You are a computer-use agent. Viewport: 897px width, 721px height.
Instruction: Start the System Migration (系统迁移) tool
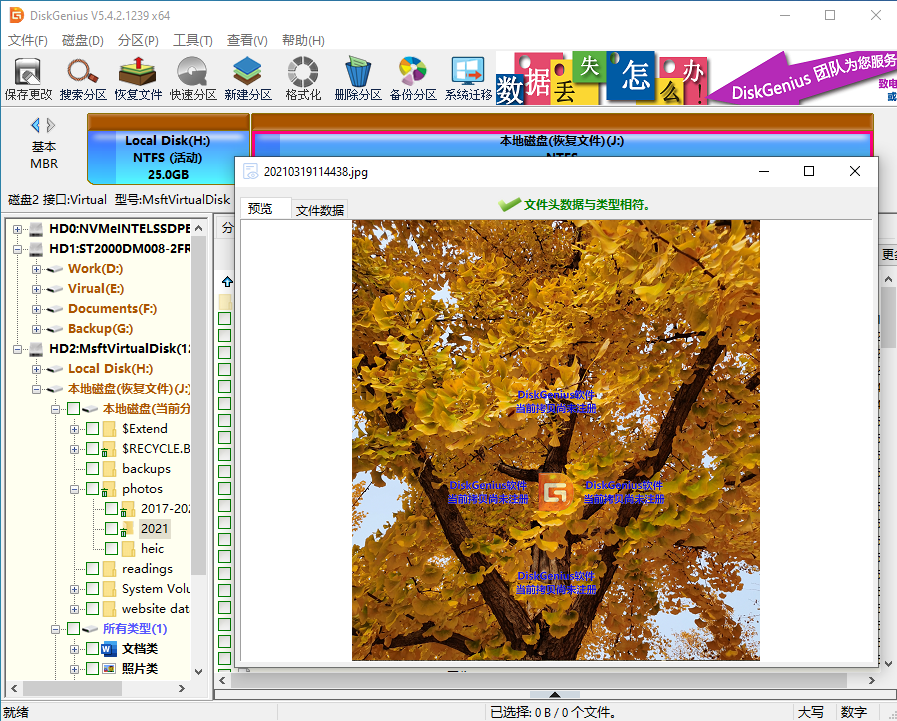pyautogui.click(x=468, y=78)
